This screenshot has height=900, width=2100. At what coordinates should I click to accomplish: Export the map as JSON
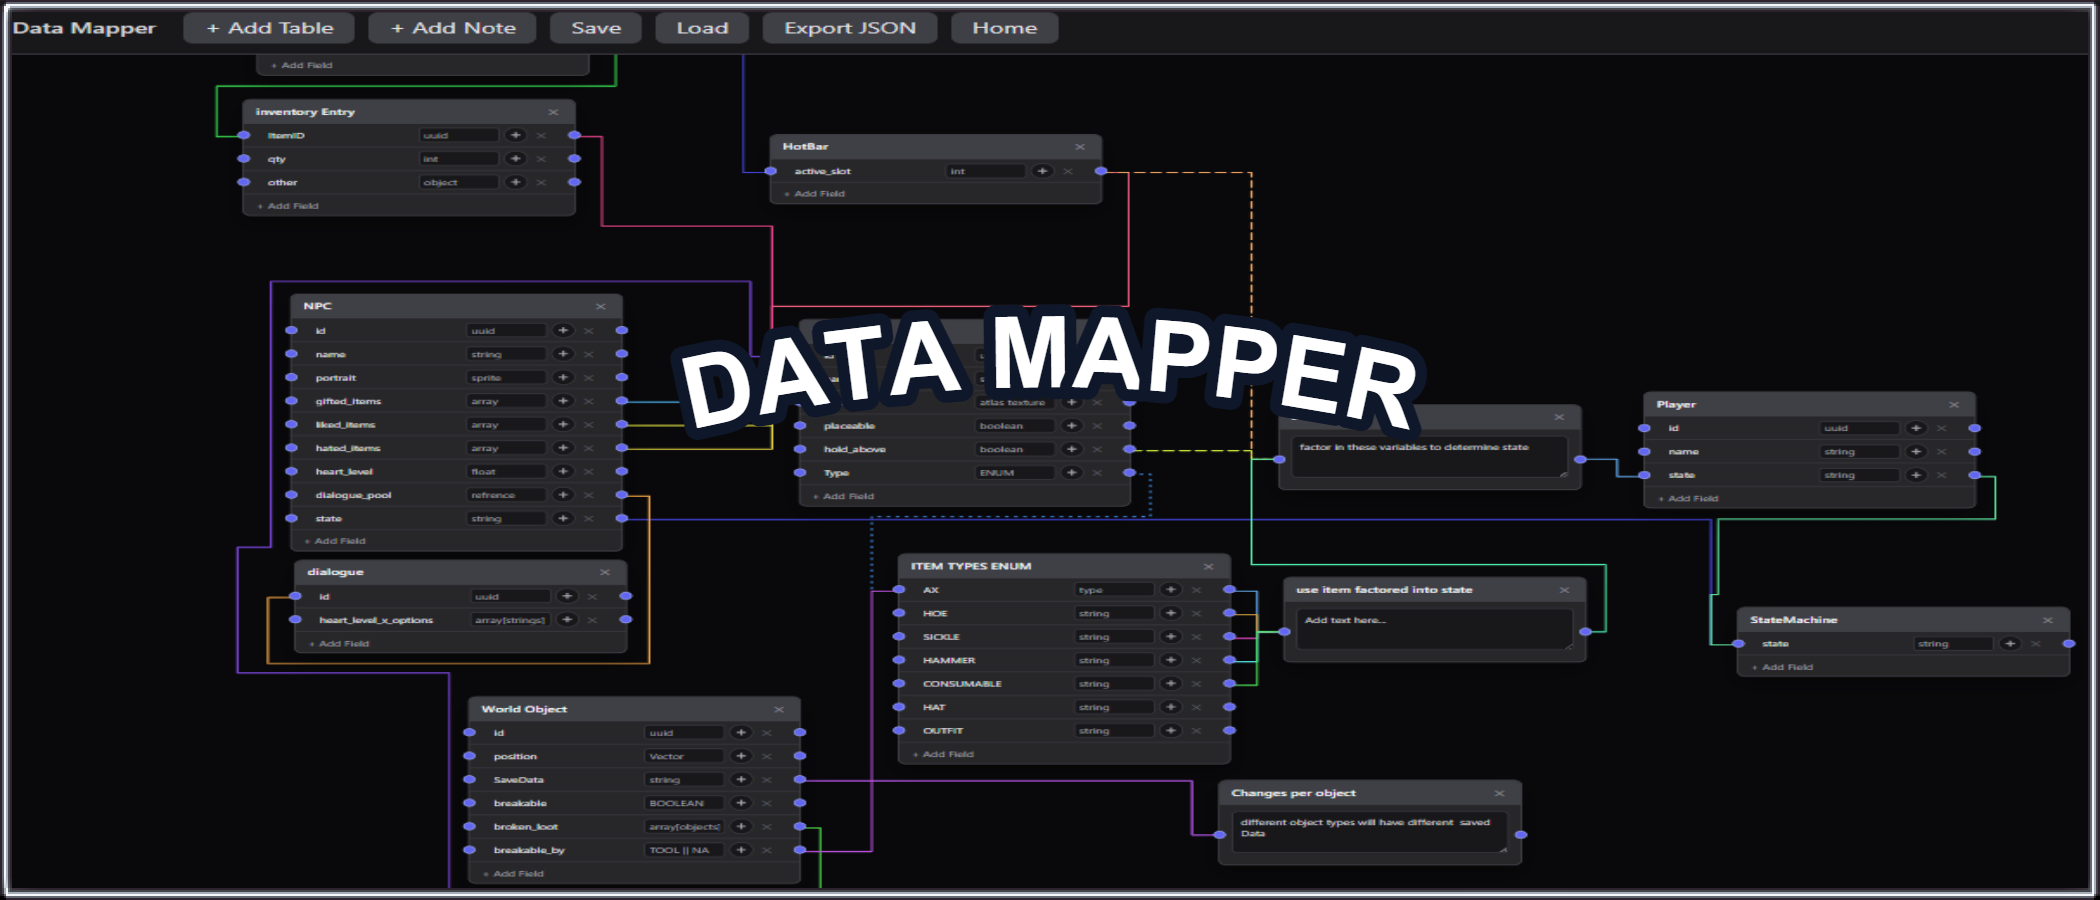(850, 28)
